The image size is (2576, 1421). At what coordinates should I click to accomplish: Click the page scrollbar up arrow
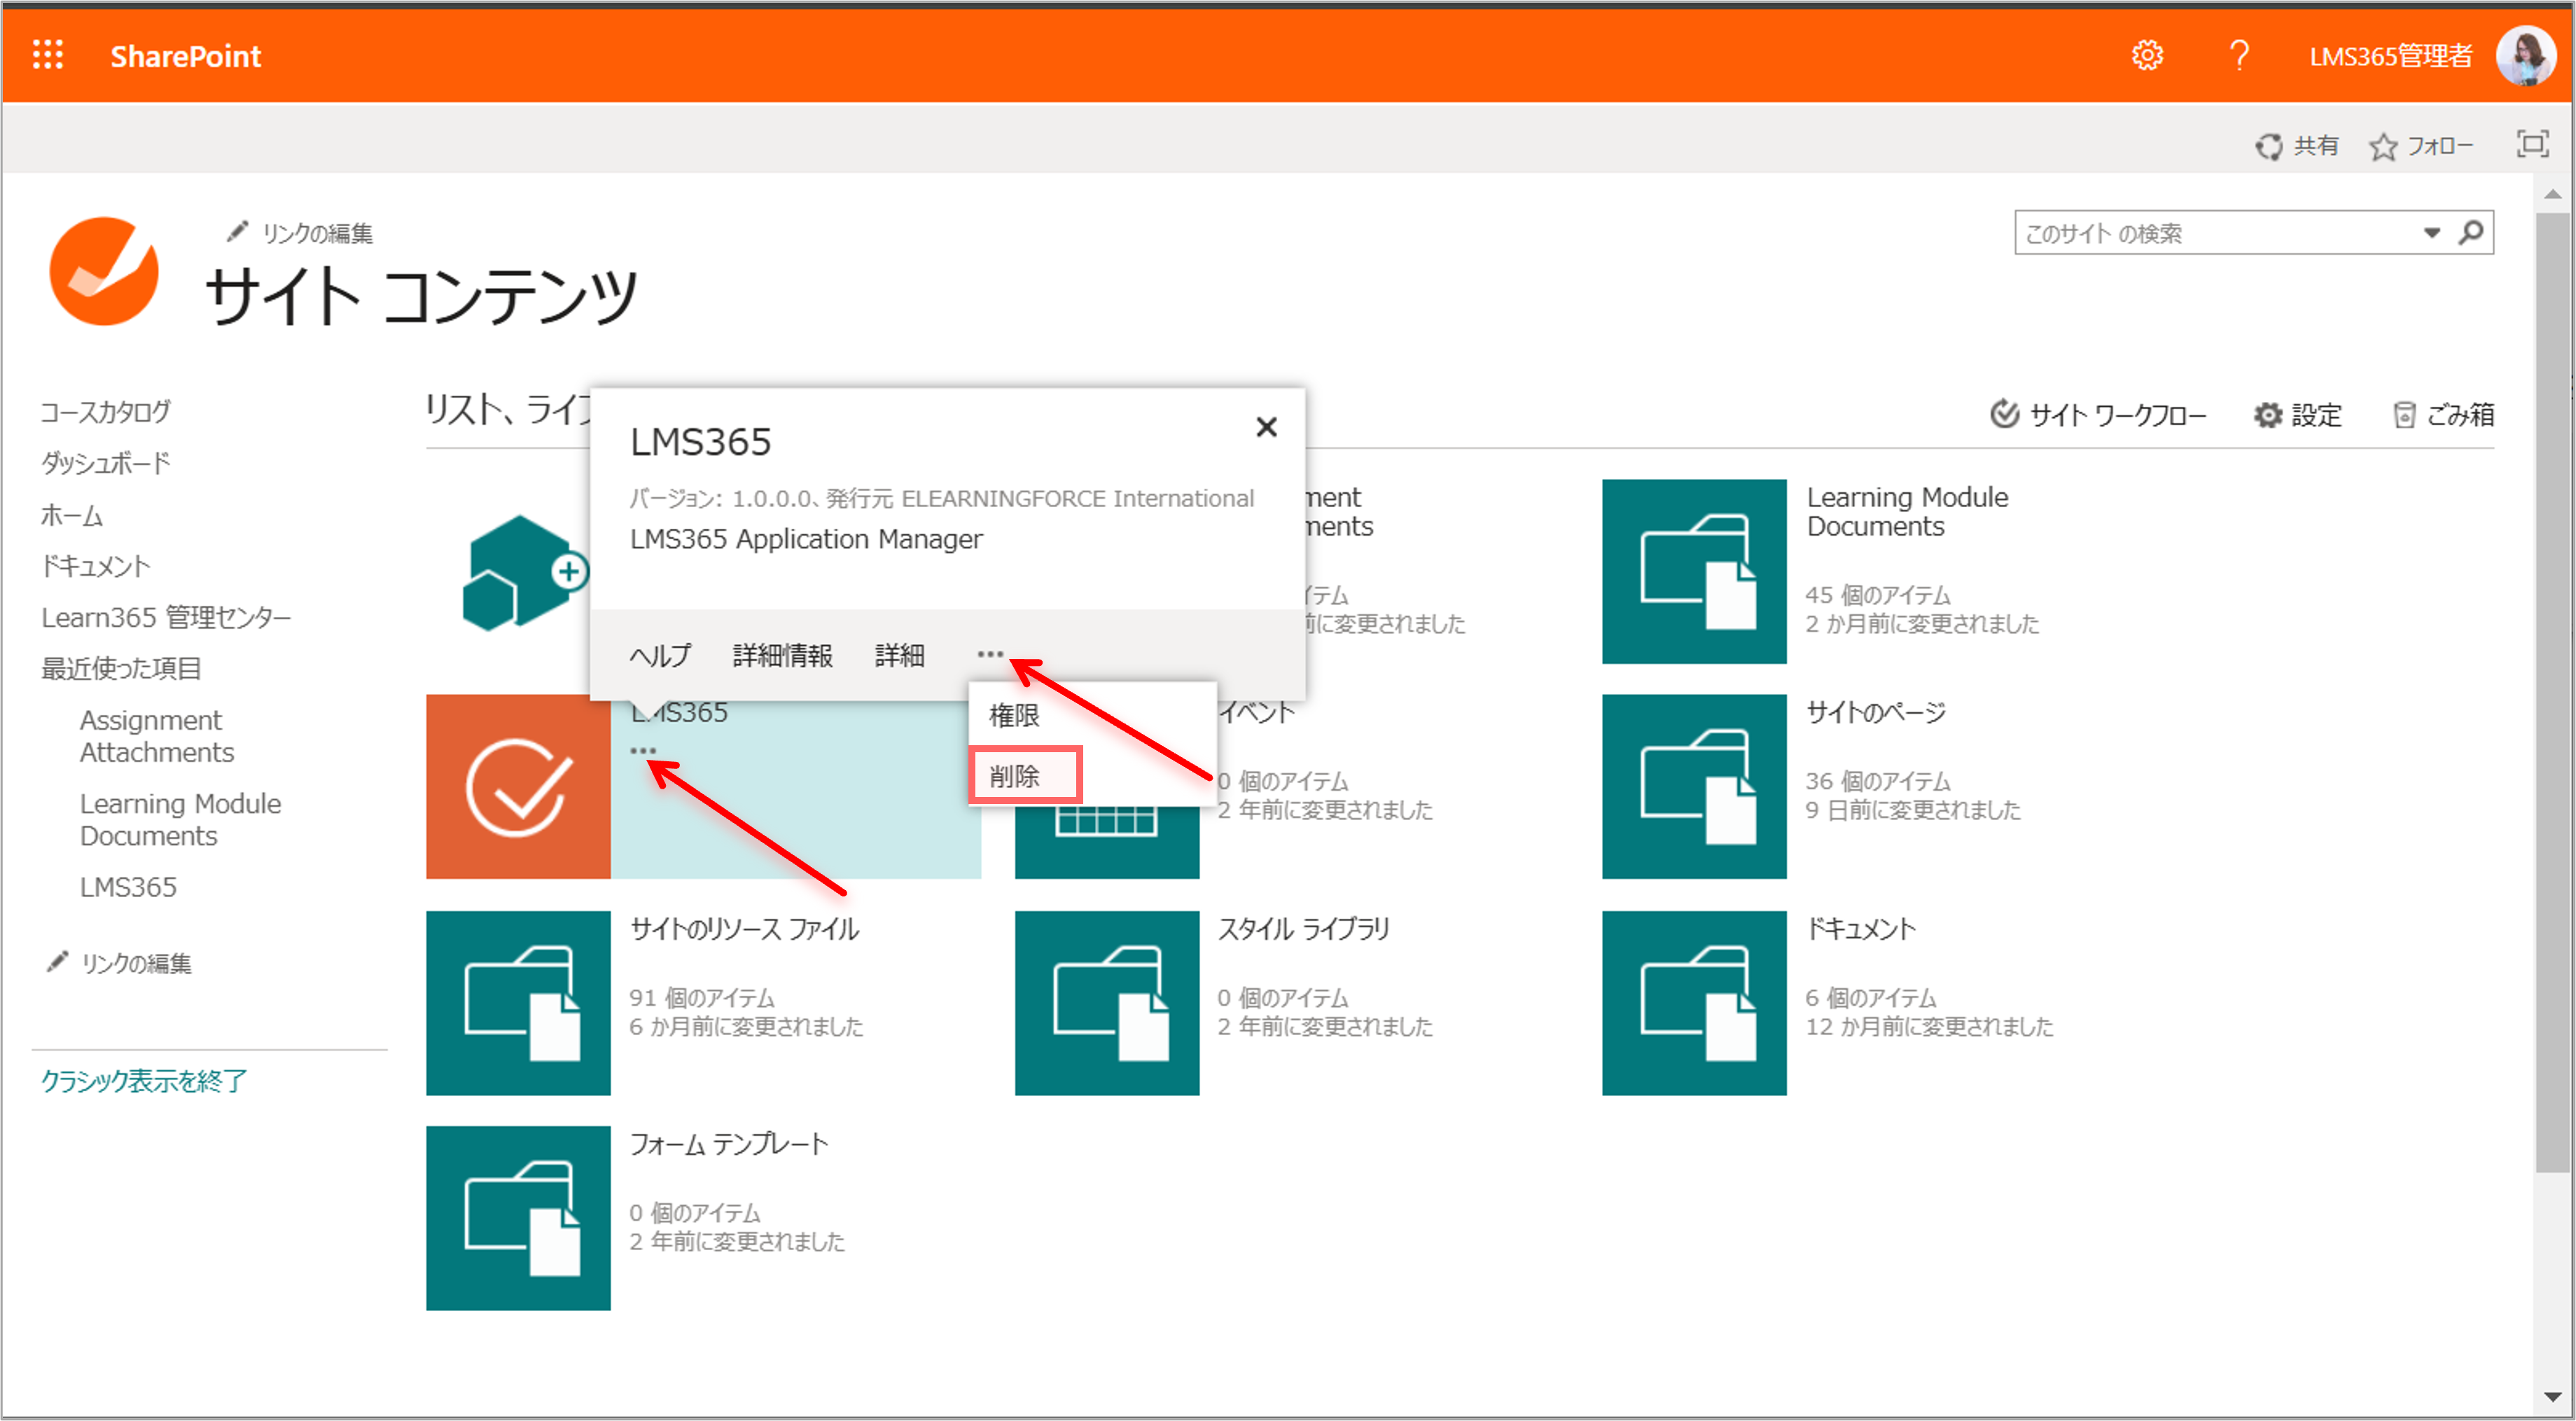pyautogui.click(x=2553, y=193)
